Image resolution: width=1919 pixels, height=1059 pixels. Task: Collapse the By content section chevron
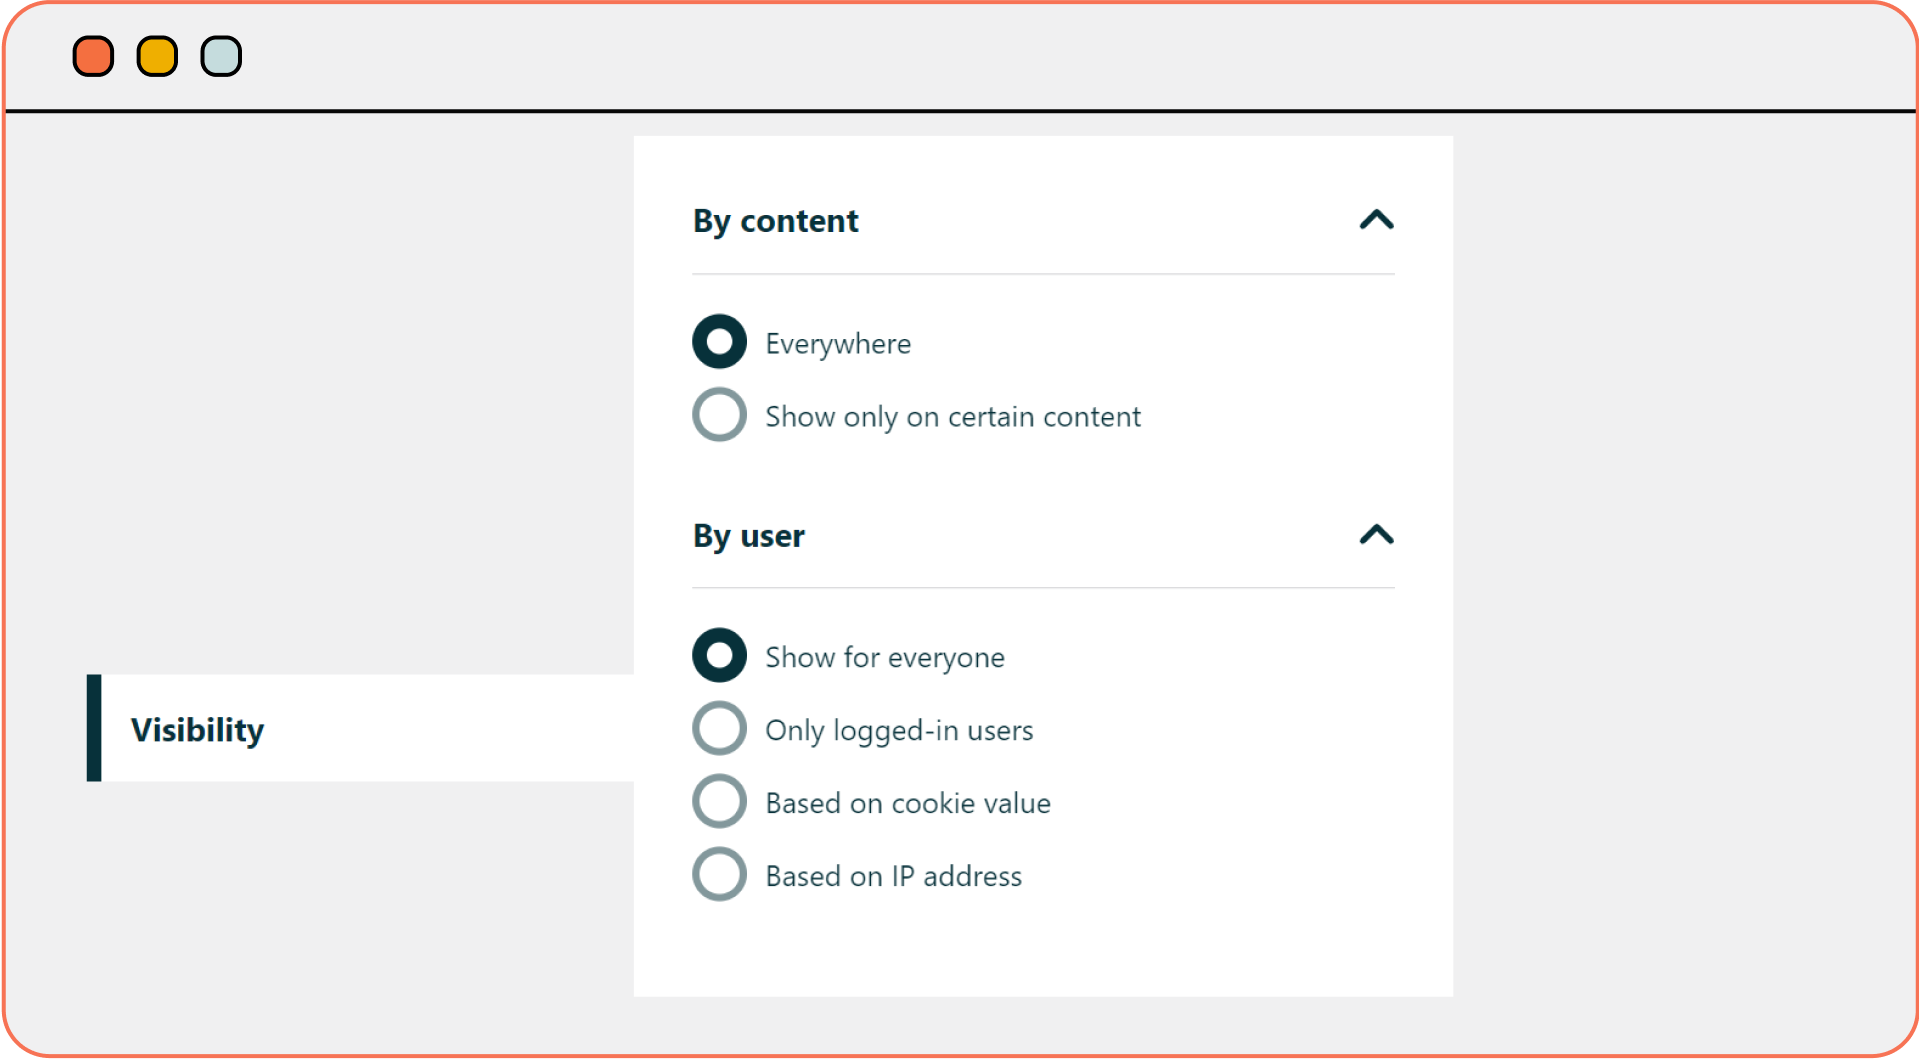coord(1376,220)
